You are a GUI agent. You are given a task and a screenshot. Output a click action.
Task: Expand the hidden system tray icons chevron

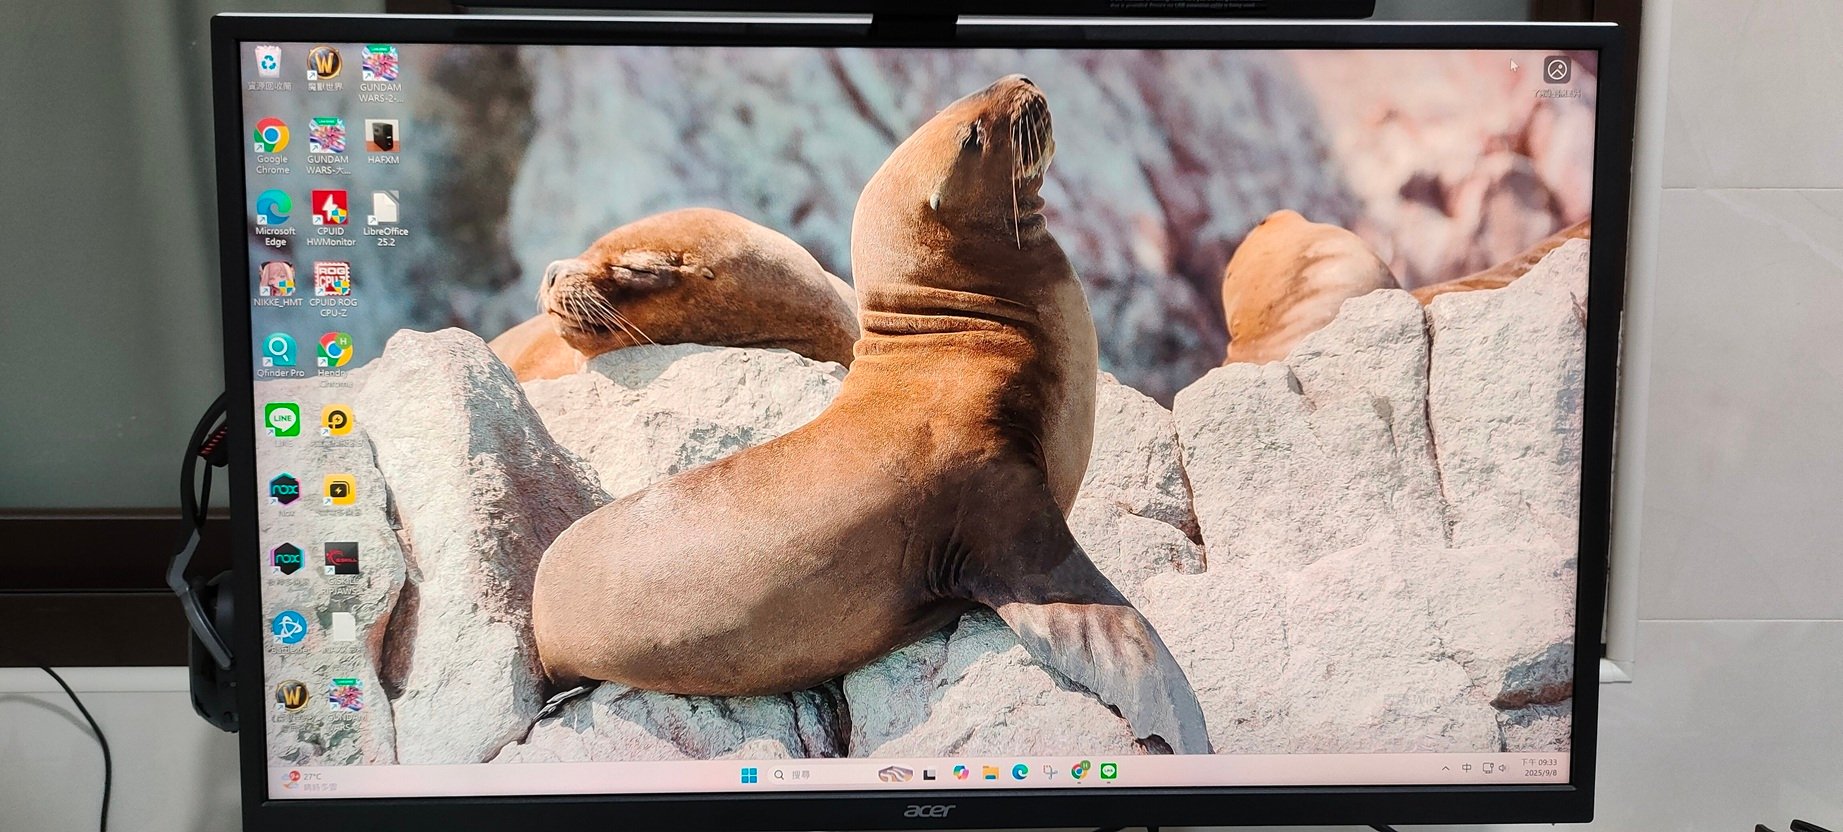coord(1445,768)
